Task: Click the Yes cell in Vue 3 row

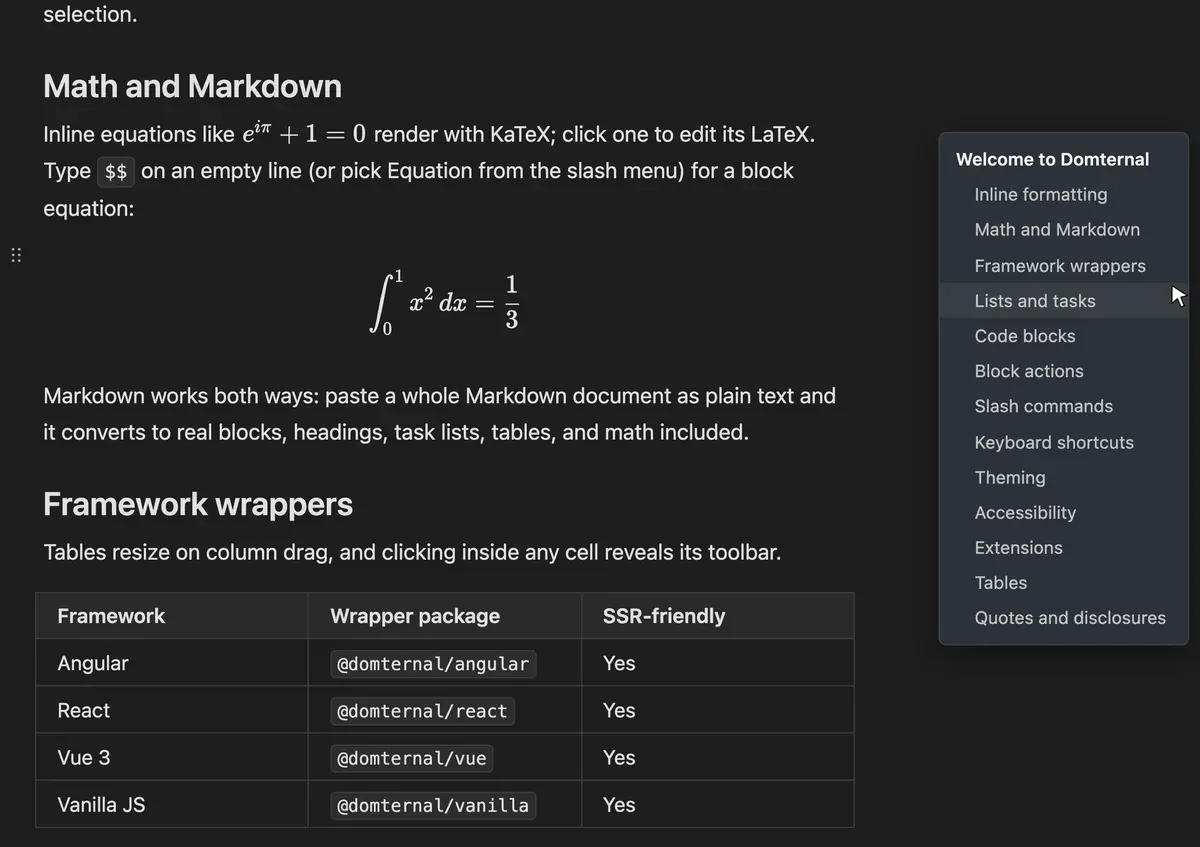Action: coord(717,757)
